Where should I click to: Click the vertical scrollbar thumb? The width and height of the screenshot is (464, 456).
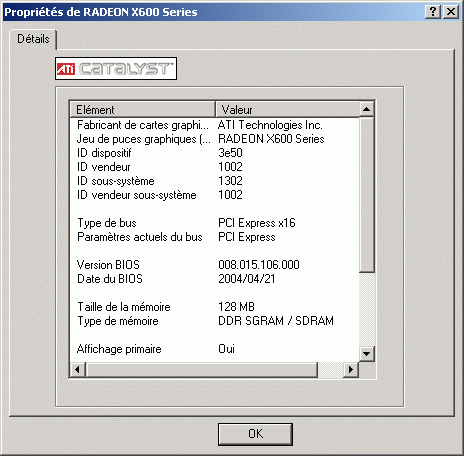[x=367, y=195]
